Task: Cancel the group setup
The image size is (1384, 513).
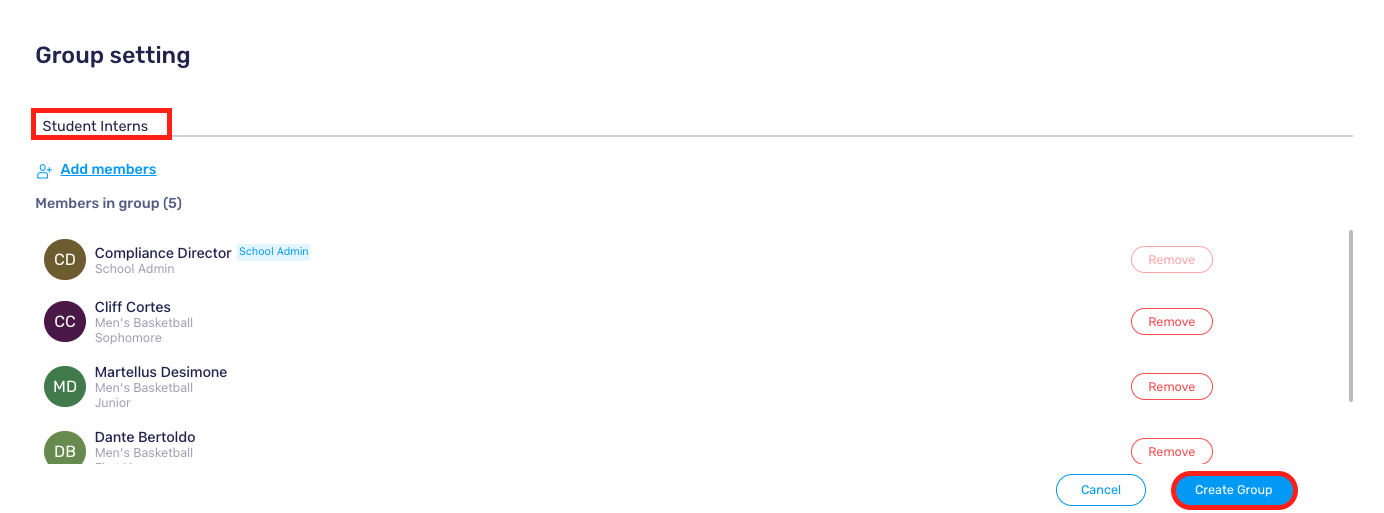Action: point(1101,490)
